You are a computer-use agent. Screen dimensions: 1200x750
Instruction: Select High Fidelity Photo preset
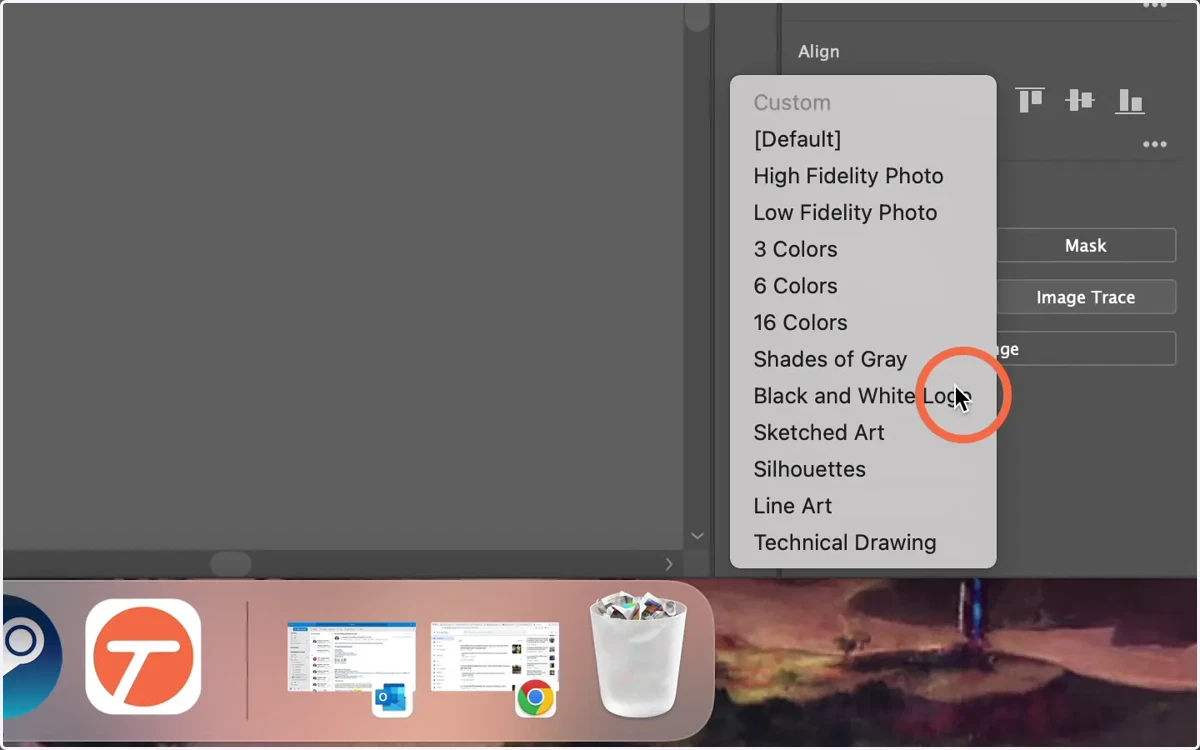pyautogui.click(x=863, y=176)
